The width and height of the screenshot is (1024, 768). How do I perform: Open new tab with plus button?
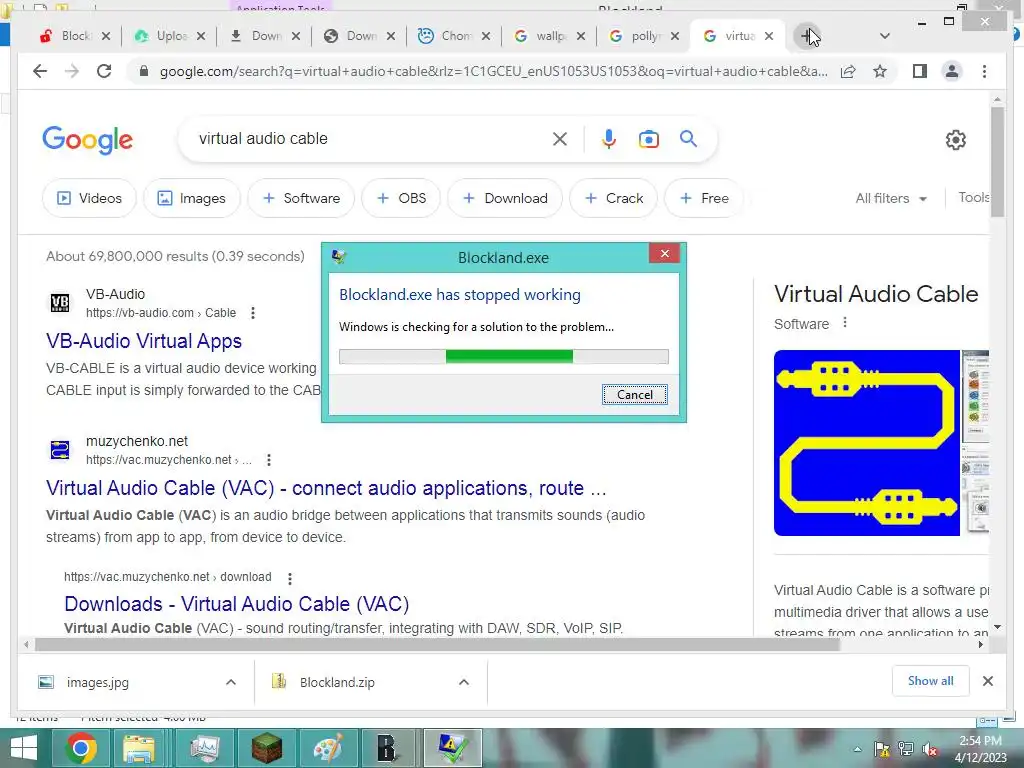click(808, 36)
